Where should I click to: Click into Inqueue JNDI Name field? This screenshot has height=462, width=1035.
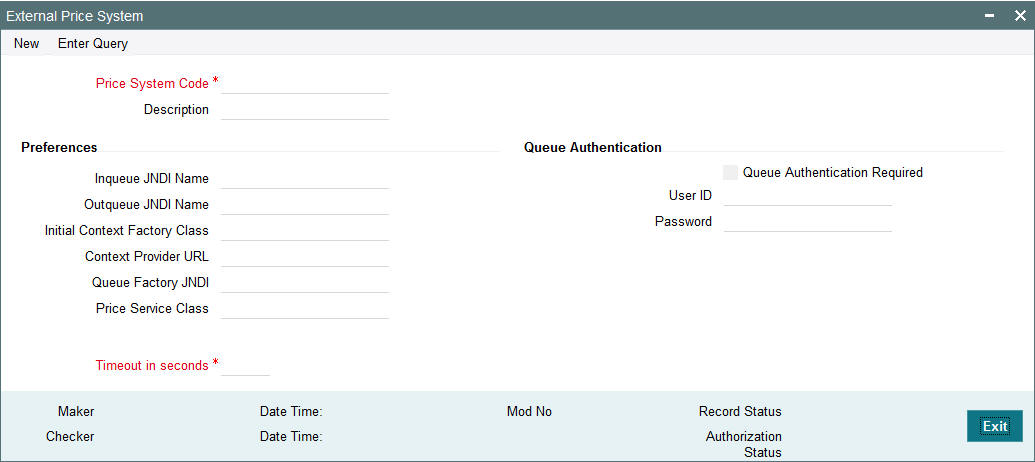[x=305, y=179]
